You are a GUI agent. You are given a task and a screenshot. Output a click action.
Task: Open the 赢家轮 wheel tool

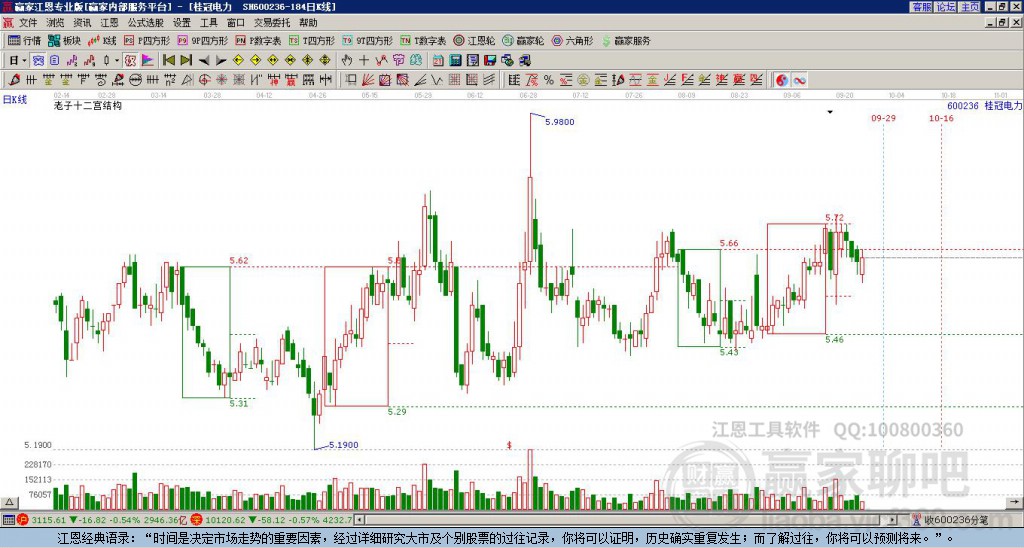[523, 40]
